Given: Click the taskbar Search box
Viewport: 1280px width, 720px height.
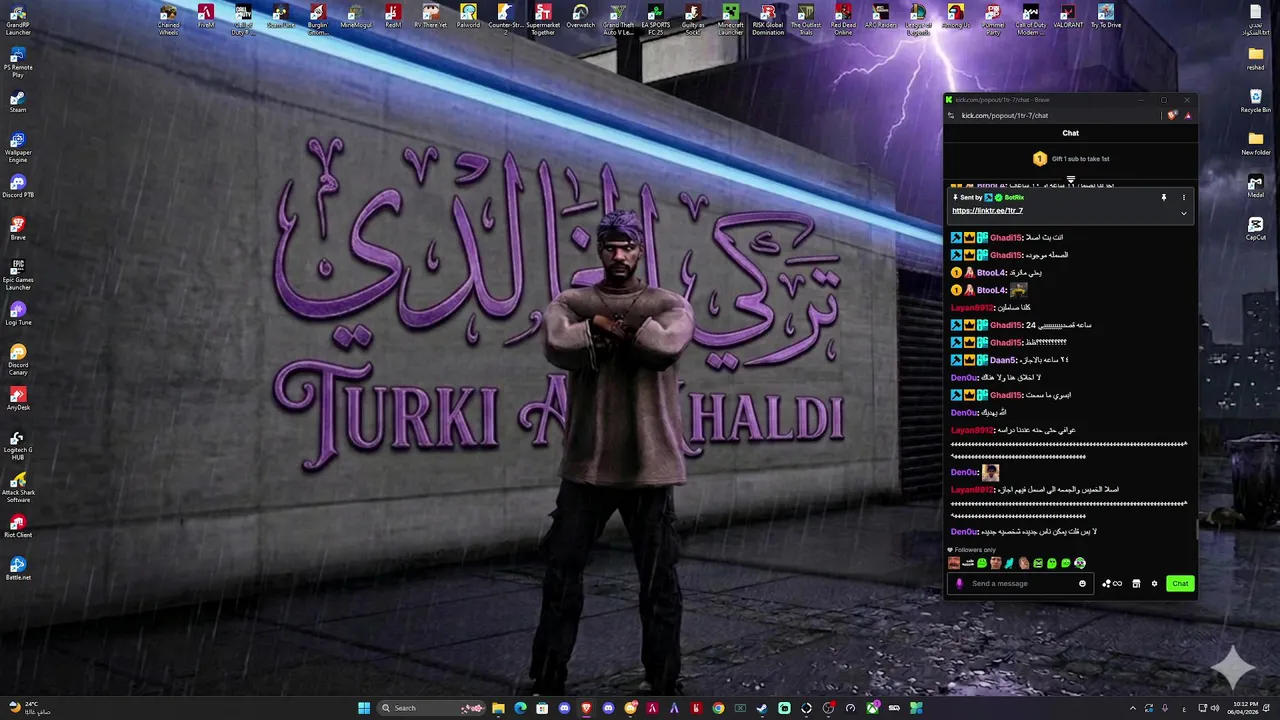Looking at the screenshot, I should click(x=432, y=708).
